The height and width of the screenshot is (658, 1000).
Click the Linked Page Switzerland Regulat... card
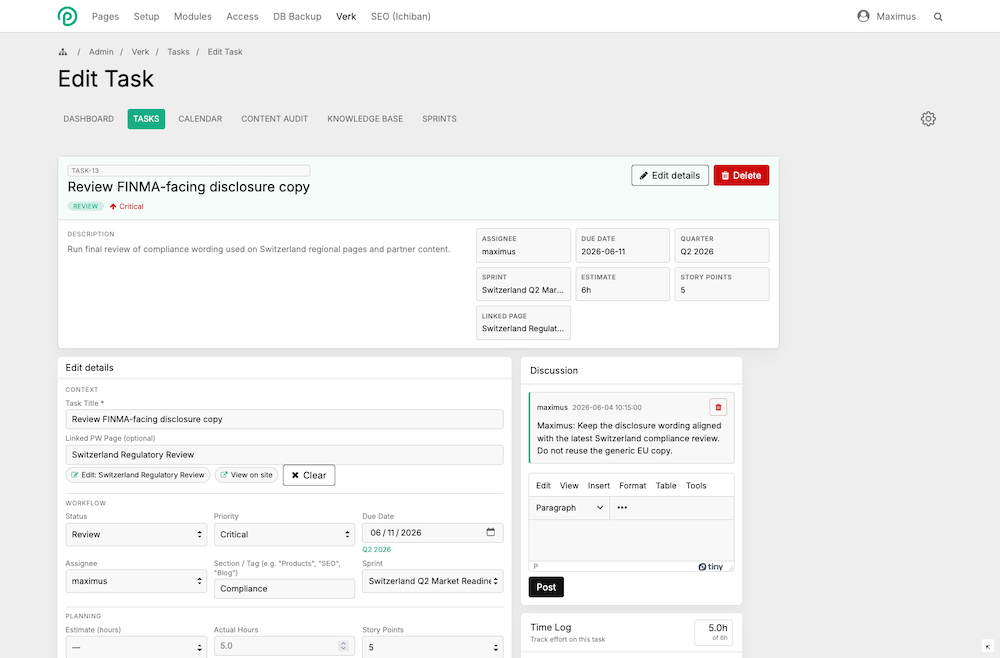pyautogui.click(x=523, y=323)
